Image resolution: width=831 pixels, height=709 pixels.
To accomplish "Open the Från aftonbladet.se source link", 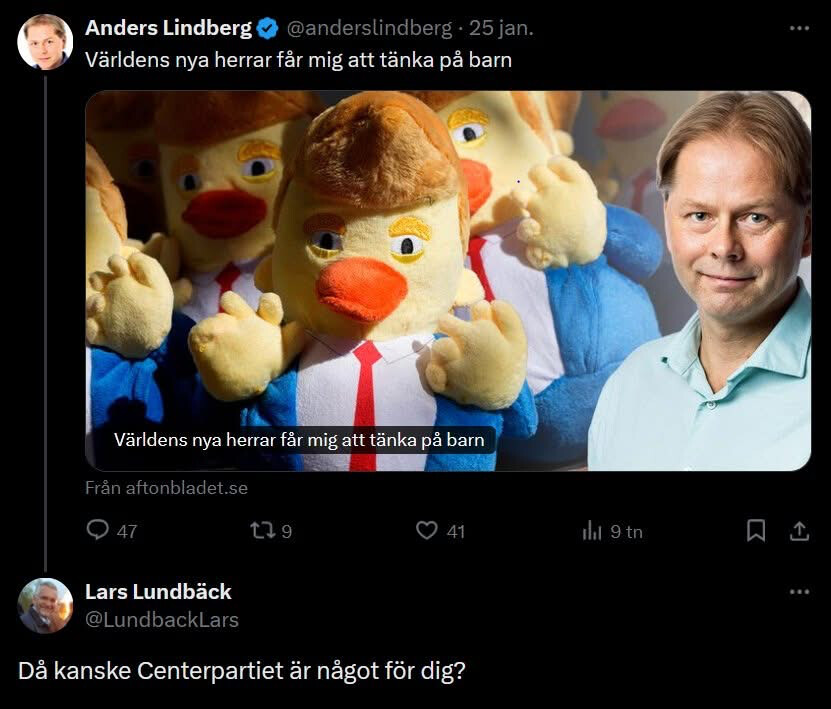I will pyautogui.click(x=166, y=488).
